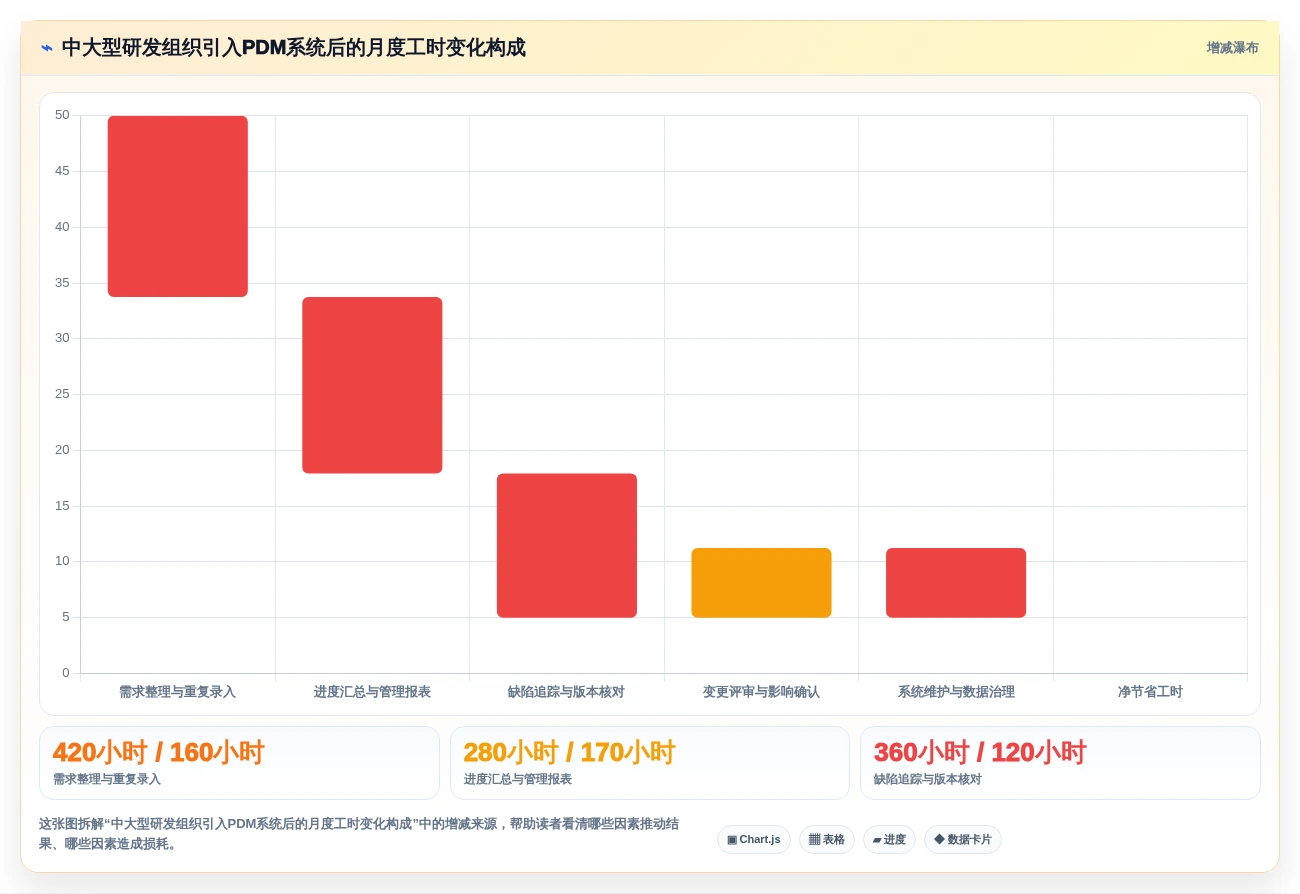Image resolution: width=1300 pixels, height=894 pixels.
Task: Select the 表格 tag chip
Action: 826,840
